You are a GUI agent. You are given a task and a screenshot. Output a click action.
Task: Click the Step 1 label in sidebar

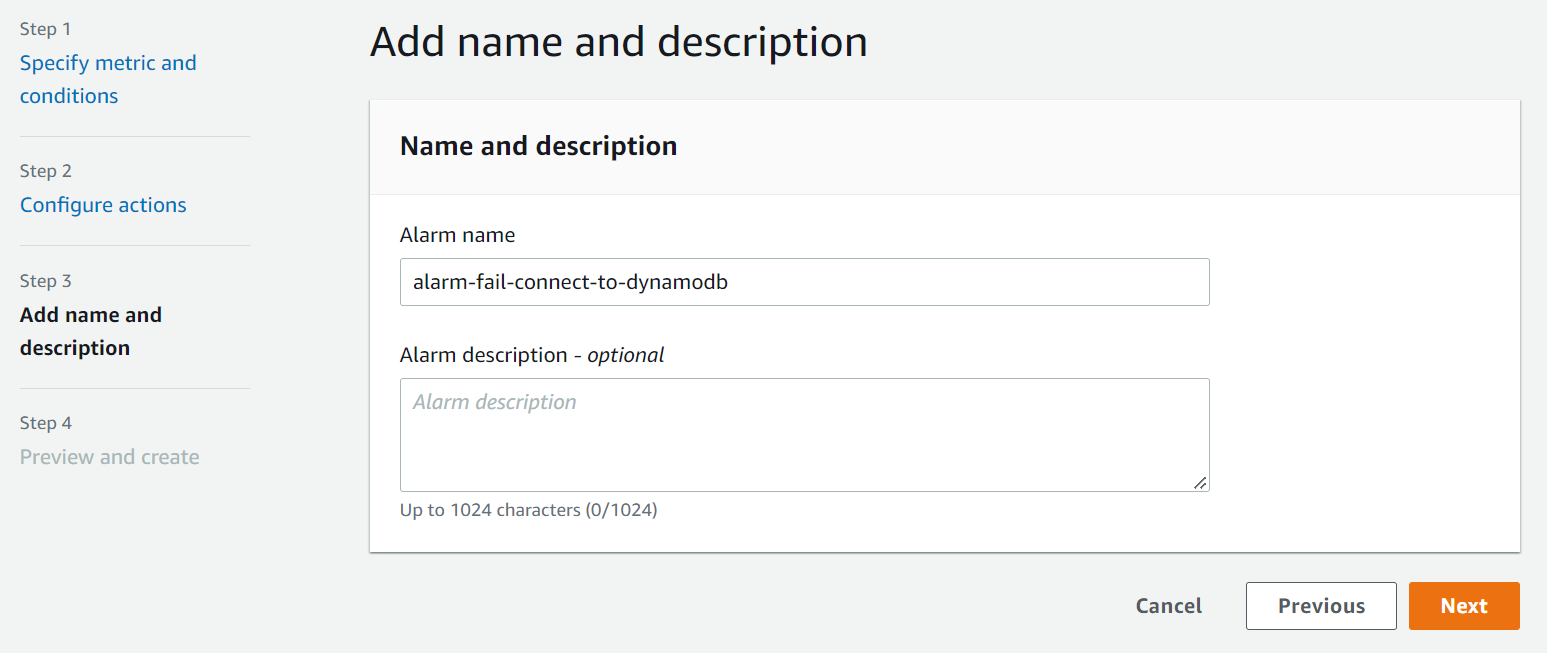click(45, 29)
